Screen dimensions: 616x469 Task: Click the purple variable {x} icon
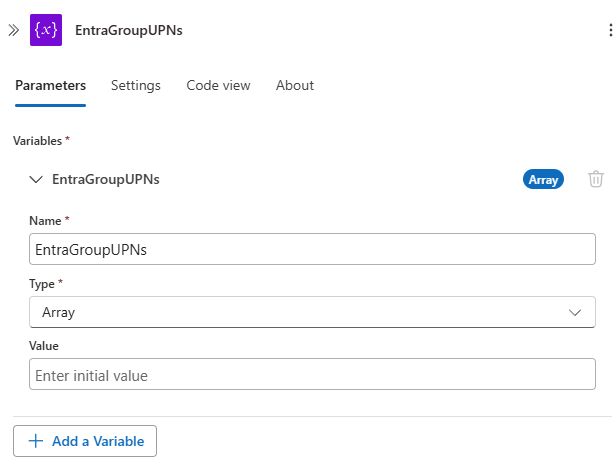coord(46,30)
